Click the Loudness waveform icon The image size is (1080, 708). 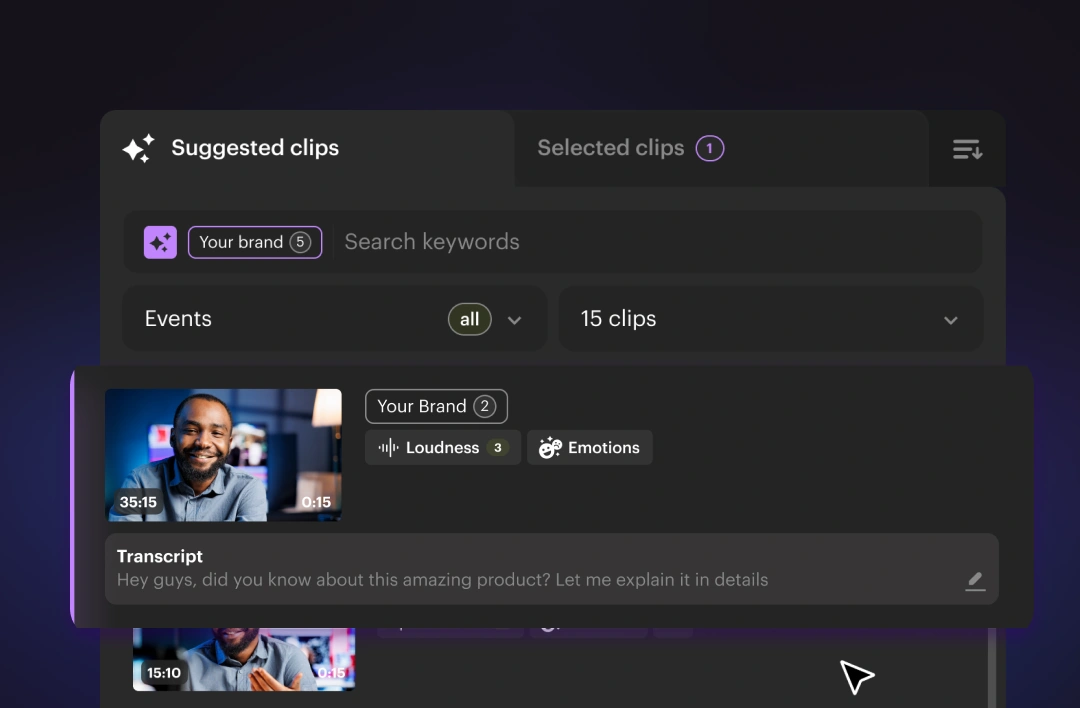click(x=388, y=448)
